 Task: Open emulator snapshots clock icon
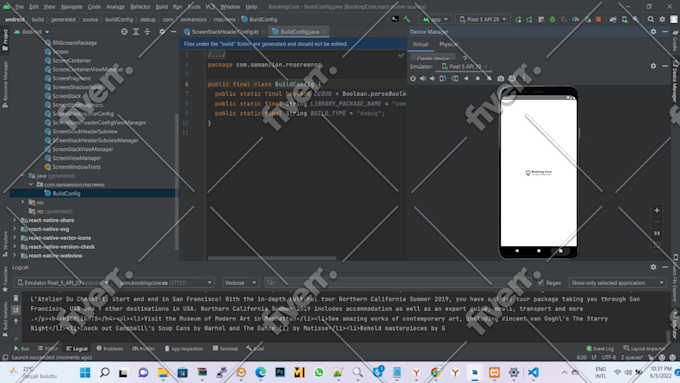click(512, 79)
